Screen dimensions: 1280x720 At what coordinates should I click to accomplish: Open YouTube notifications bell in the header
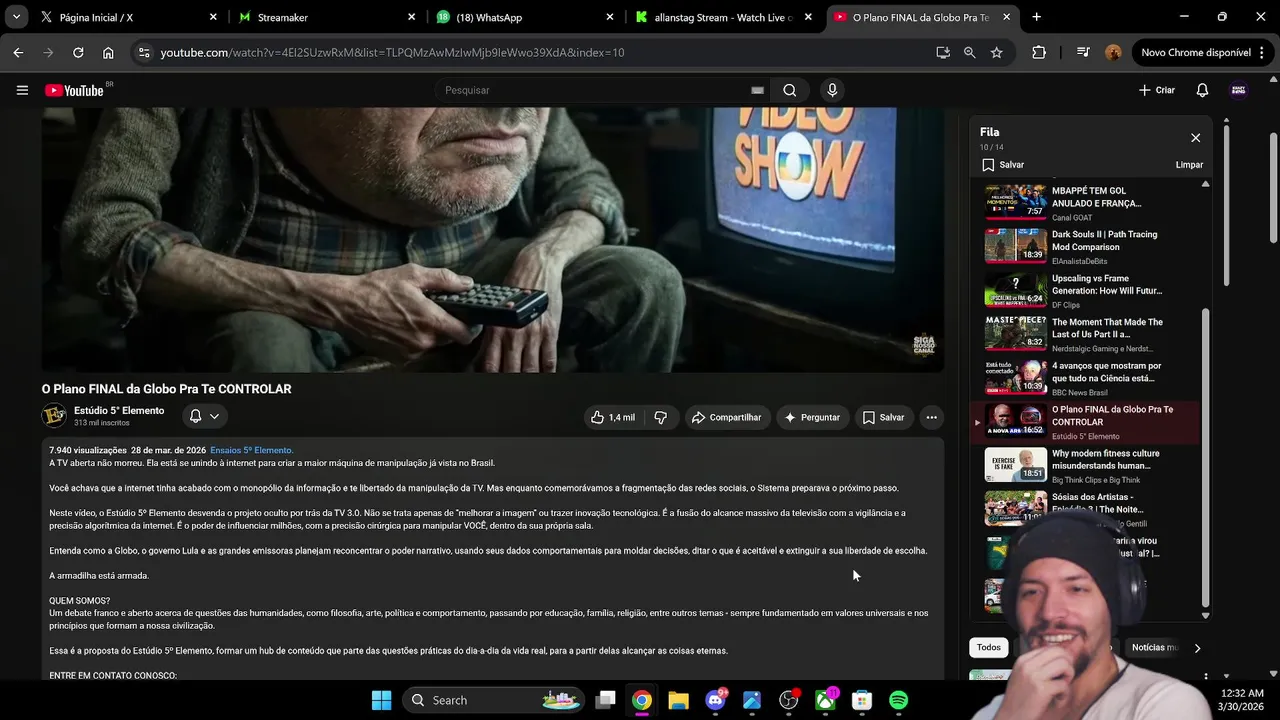[x=1202, y=90]
